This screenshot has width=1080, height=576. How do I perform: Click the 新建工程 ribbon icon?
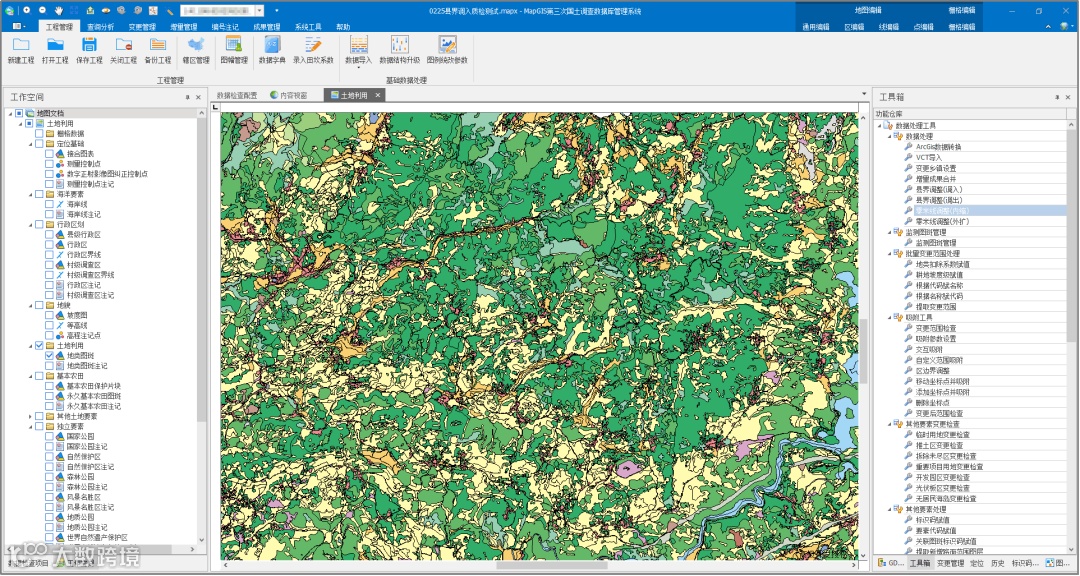coord(21,45)
